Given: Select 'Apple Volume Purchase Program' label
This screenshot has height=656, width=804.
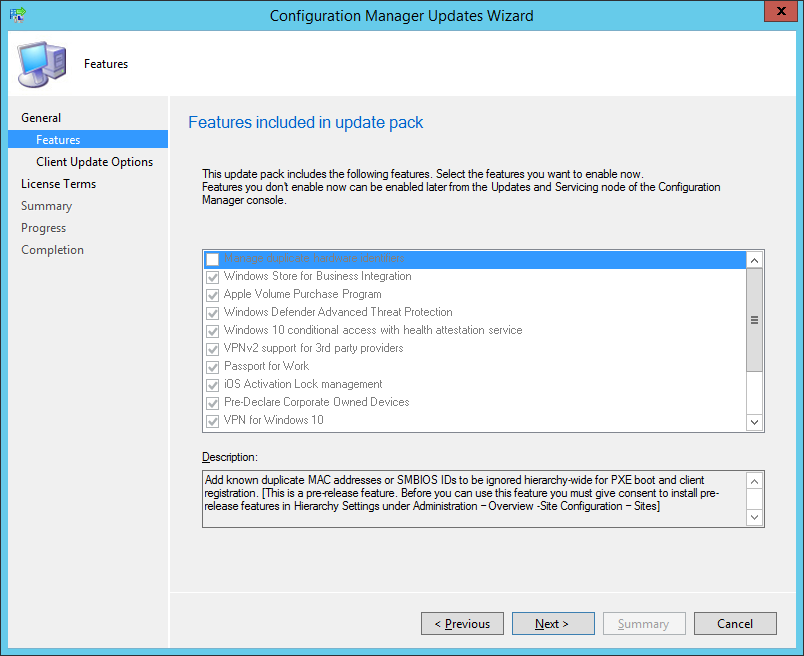Looking at the screenshot, I should (x=303, y=294).
